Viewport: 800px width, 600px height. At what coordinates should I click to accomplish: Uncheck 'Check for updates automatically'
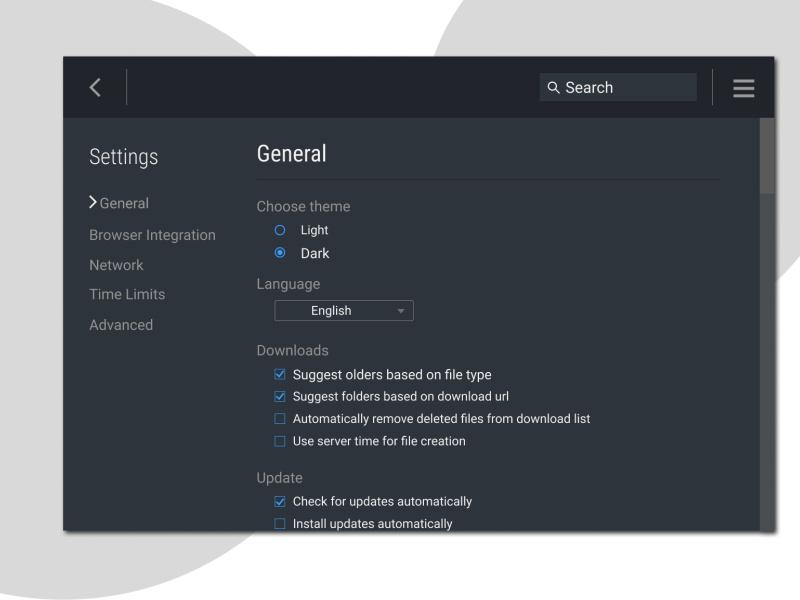pyautogui.click(x=280, y=501)
